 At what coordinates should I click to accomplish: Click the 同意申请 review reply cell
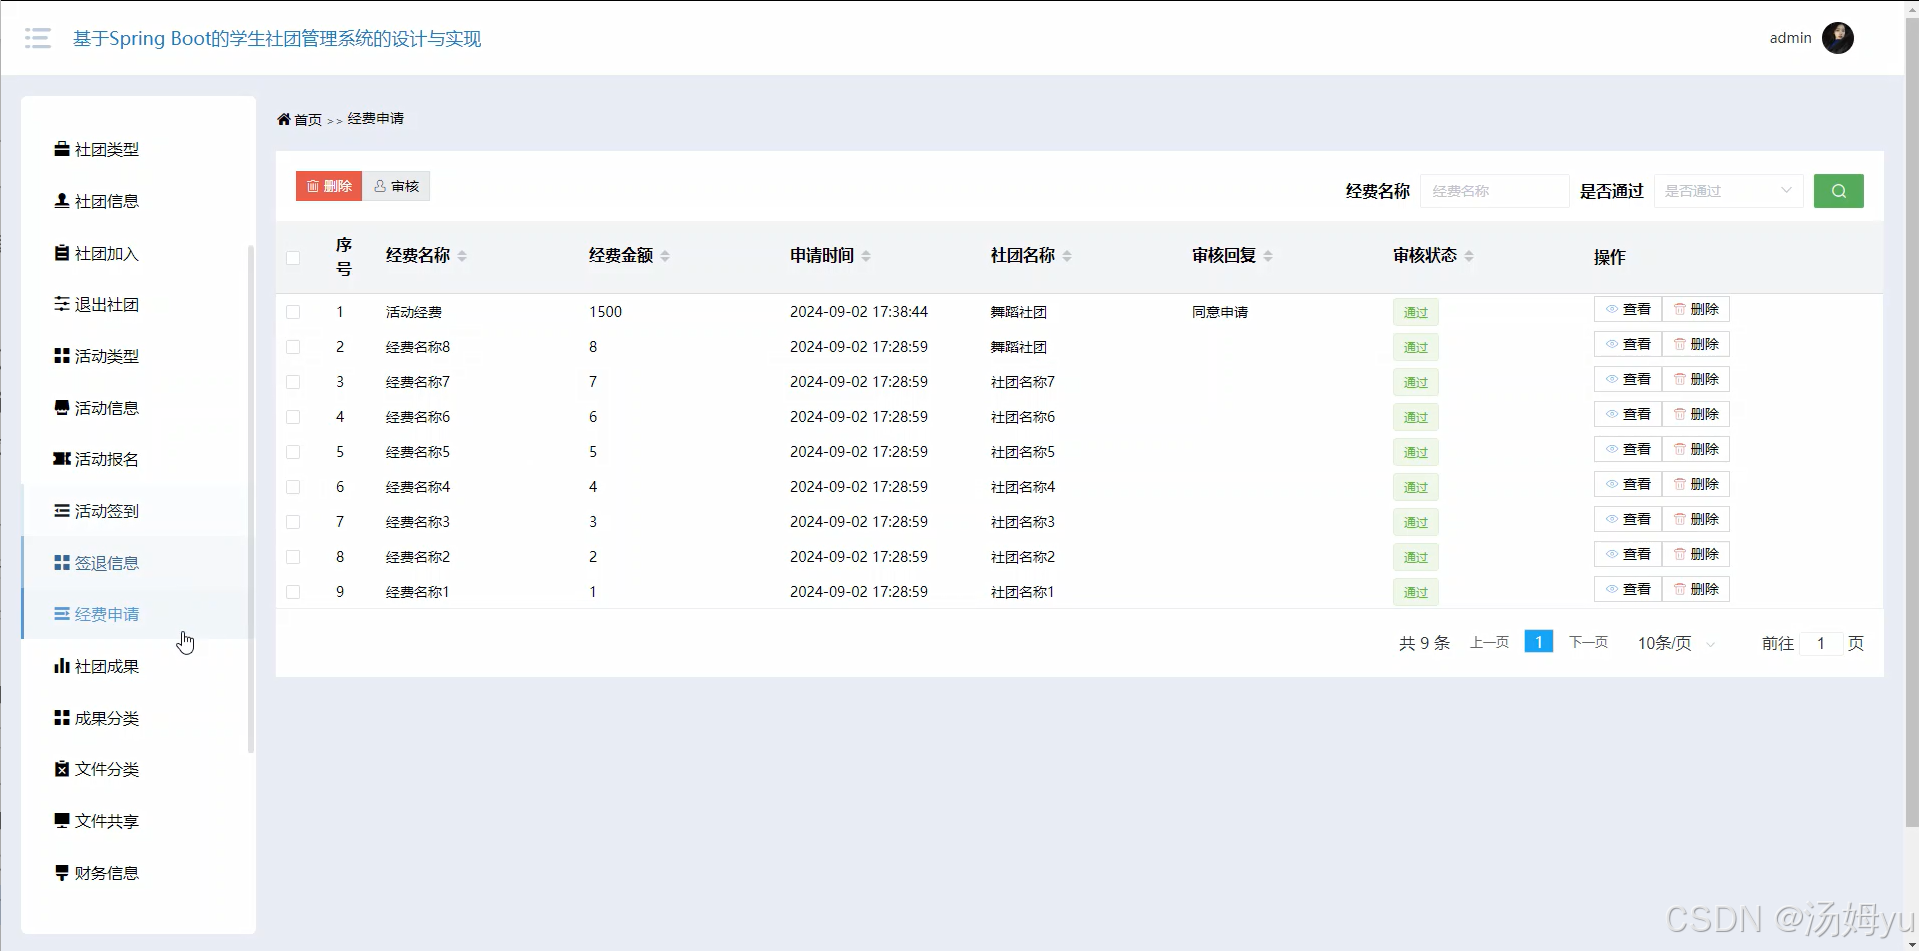click(x=1220, y=312)
